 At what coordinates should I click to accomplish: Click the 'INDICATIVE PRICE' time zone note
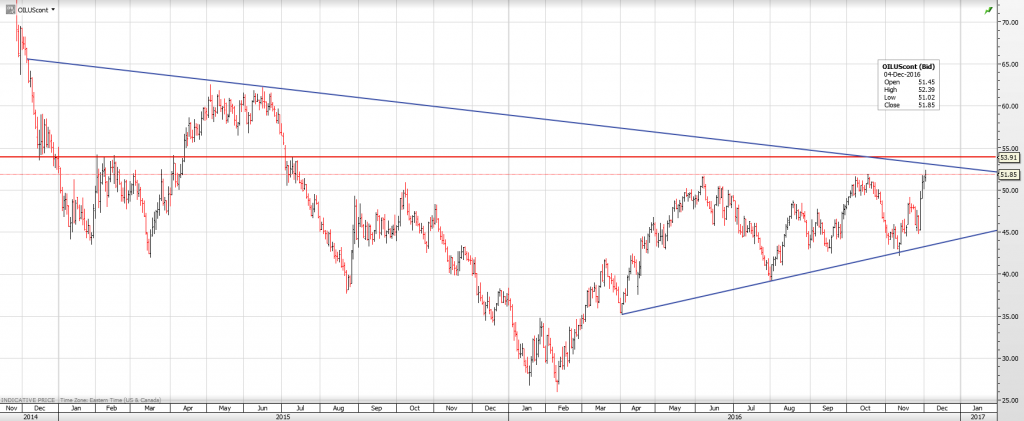tap(80, 399)
